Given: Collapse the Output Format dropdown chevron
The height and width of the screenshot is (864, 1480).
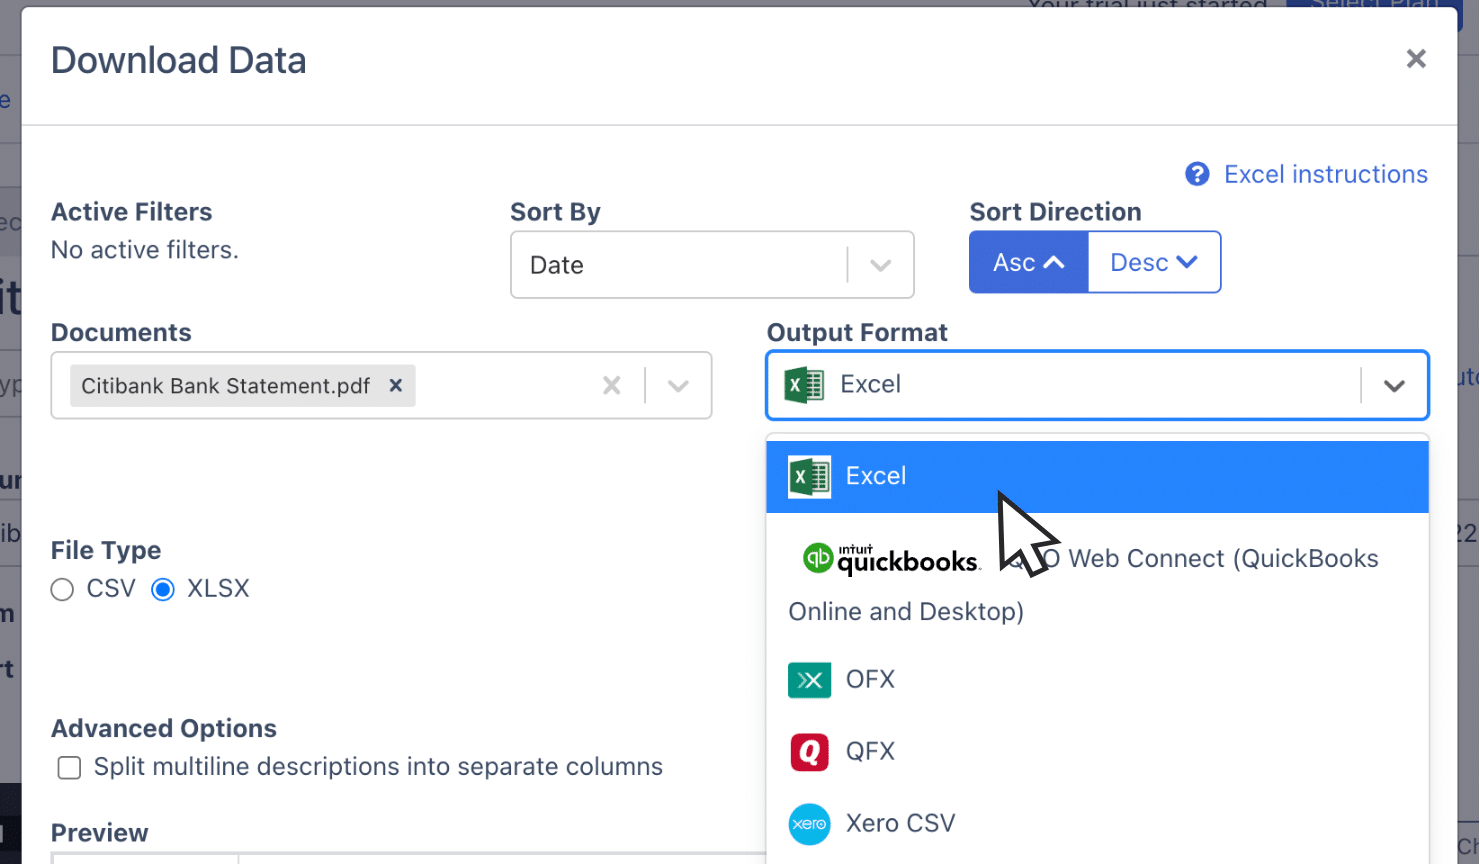Looking at the screenshot, I should point(1397,385).
